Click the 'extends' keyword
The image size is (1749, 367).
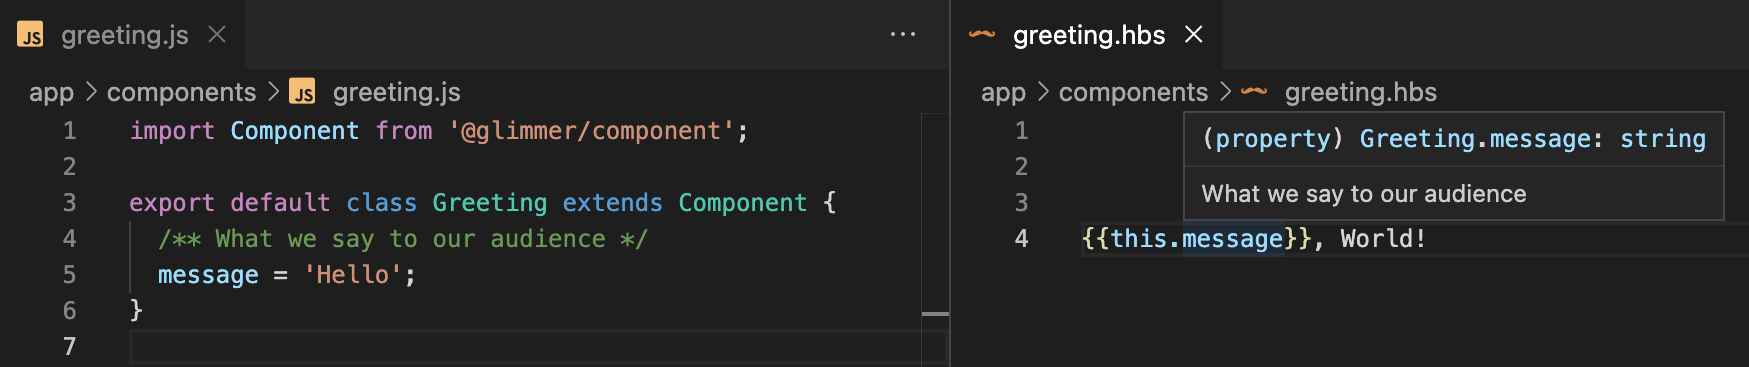(612, 203)
